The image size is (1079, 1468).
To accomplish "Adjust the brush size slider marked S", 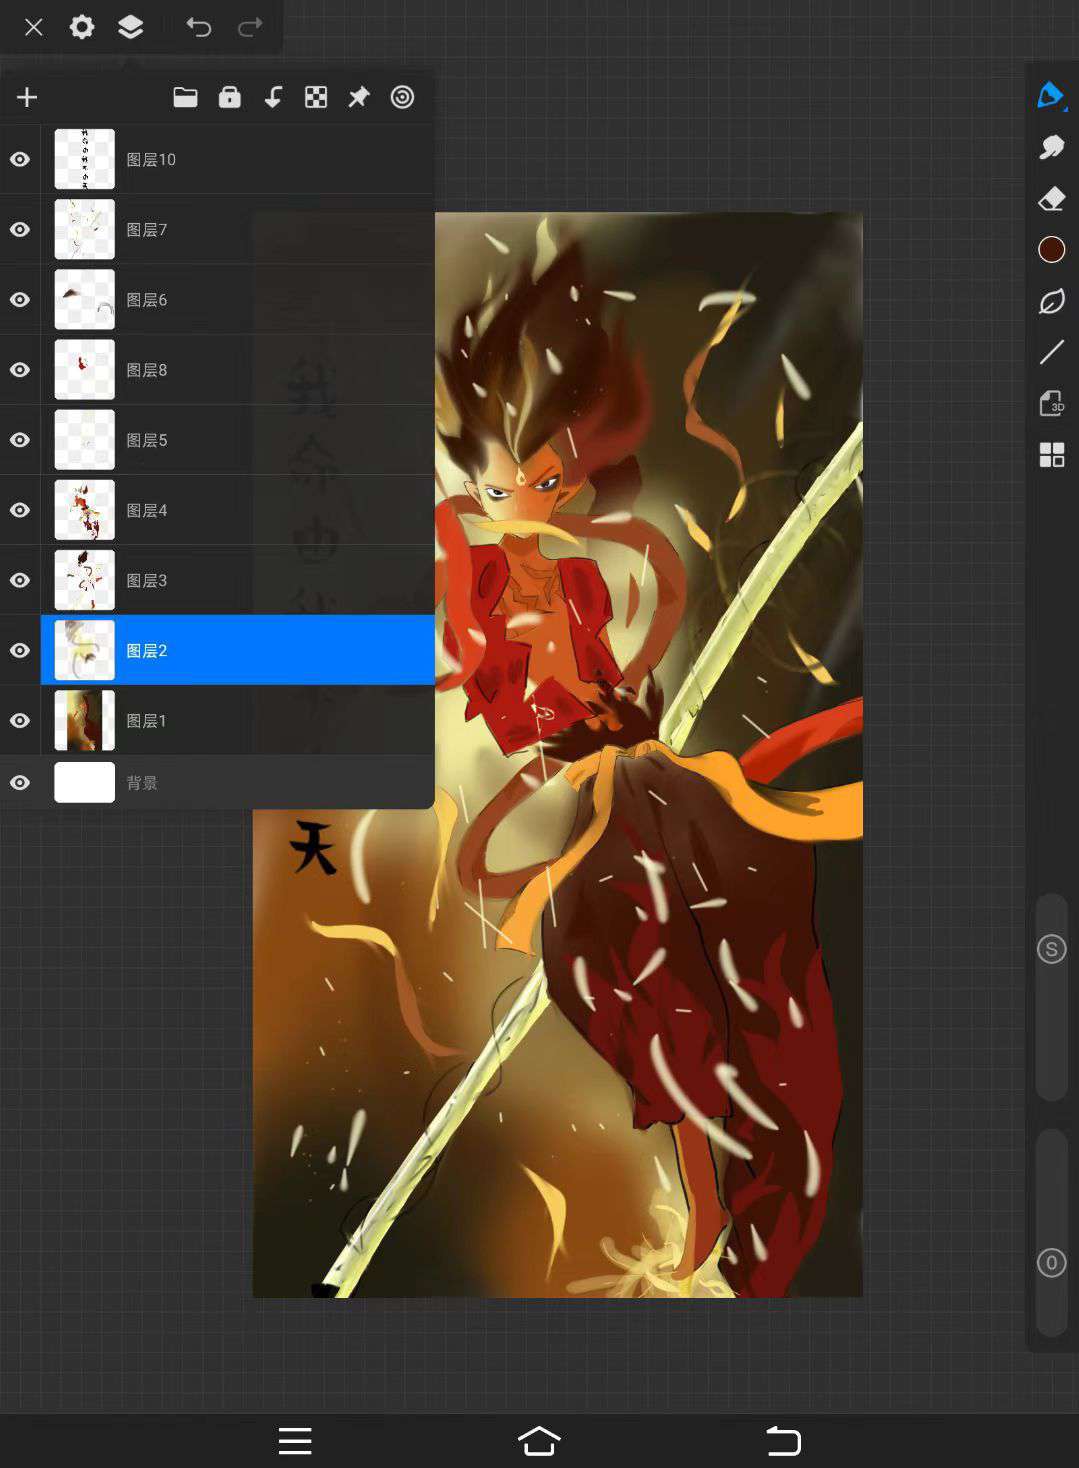I will [x=1051, y=949].
